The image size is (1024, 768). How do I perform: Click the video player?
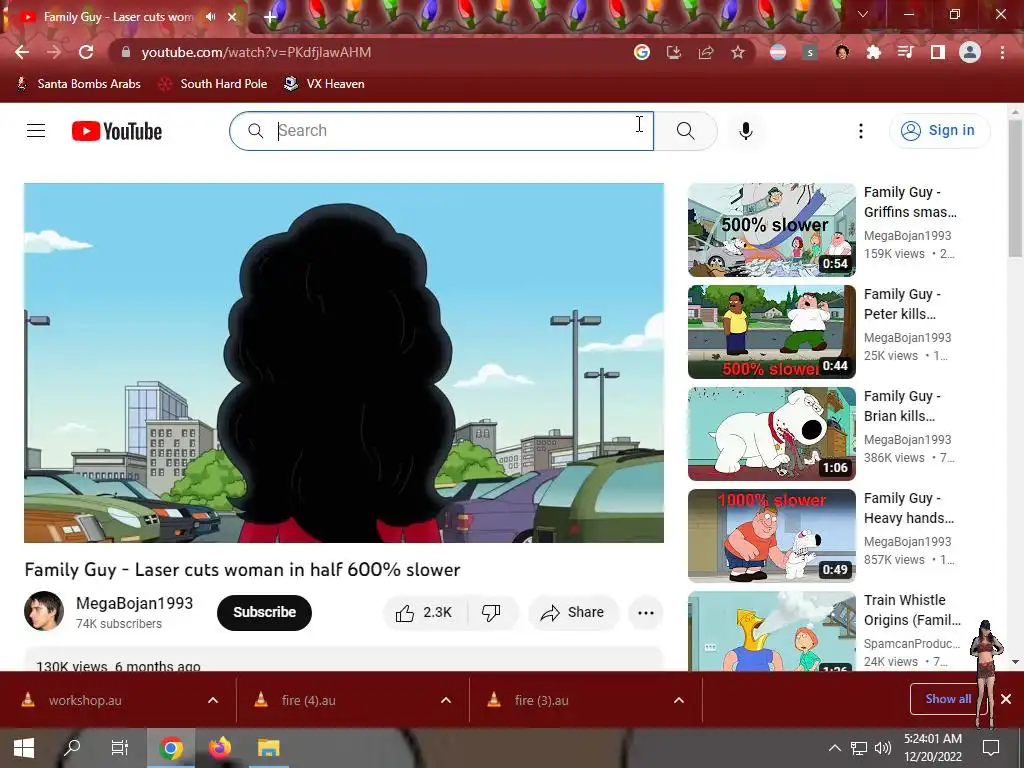344,363
